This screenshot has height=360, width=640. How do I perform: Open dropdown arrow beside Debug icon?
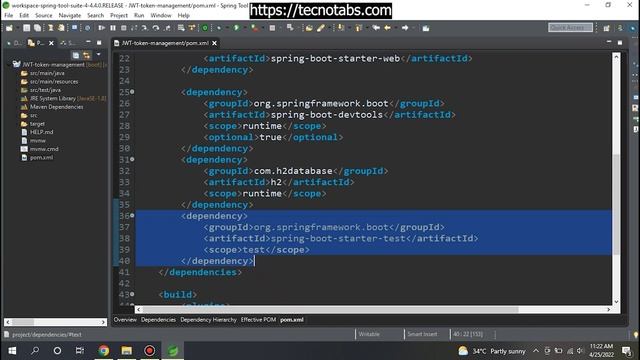click(227, 28)
